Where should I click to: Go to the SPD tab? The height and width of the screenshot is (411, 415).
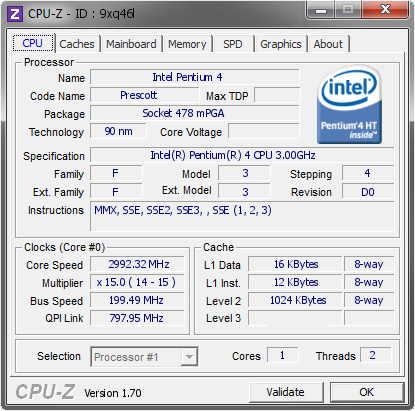(233, 44)
